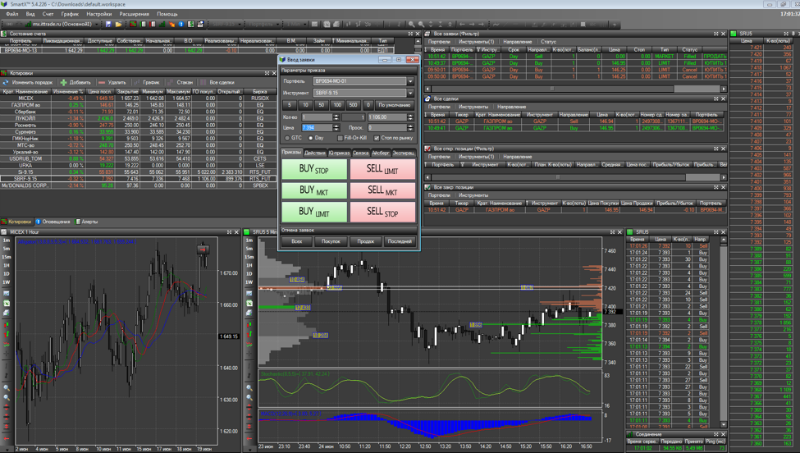Switch to the Действия tab

coord(315,153)
